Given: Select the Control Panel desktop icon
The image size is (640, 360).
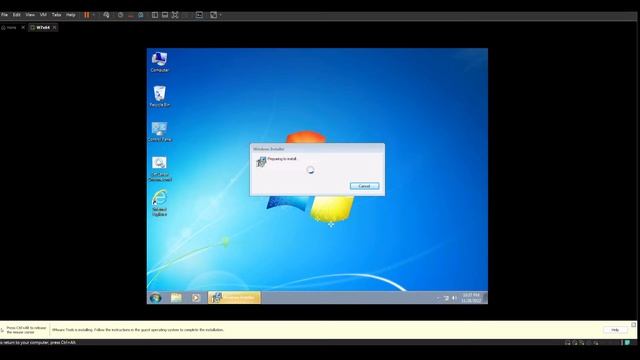Looking at the screenshot, I should click(x=159, y=131).
